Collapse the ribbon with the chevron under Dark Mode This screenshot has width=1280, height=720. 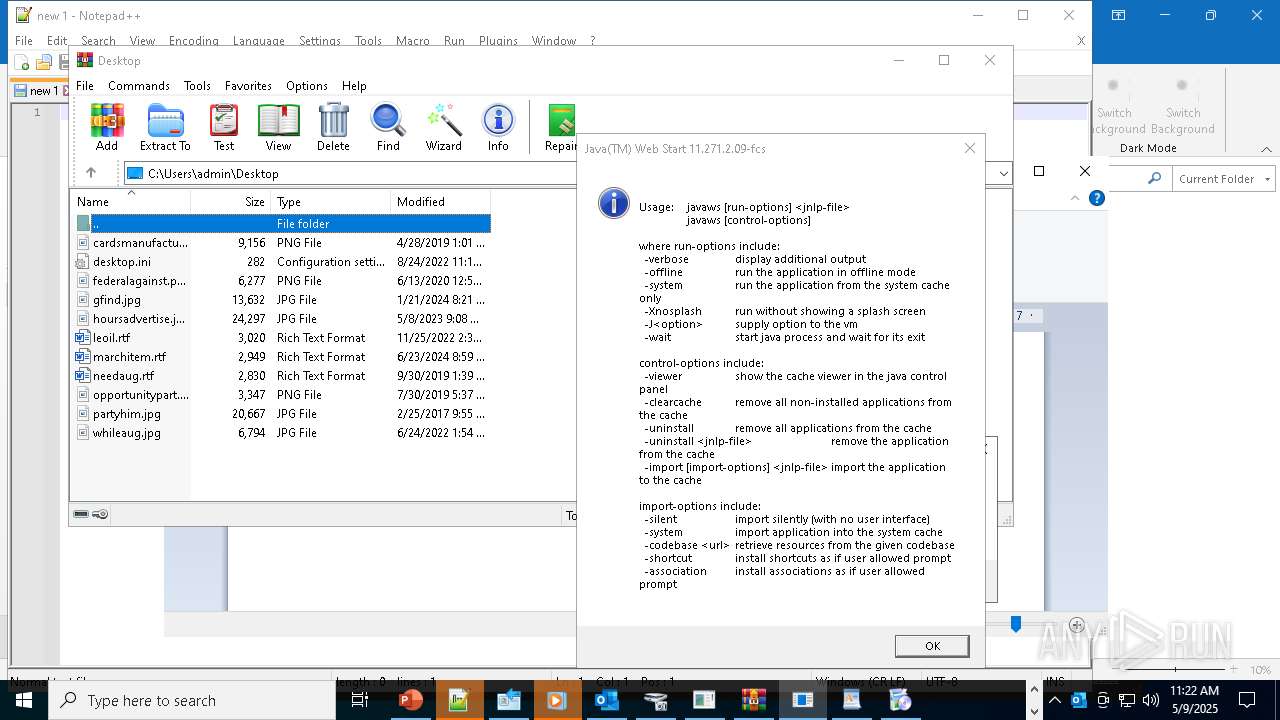[1267, 148]
